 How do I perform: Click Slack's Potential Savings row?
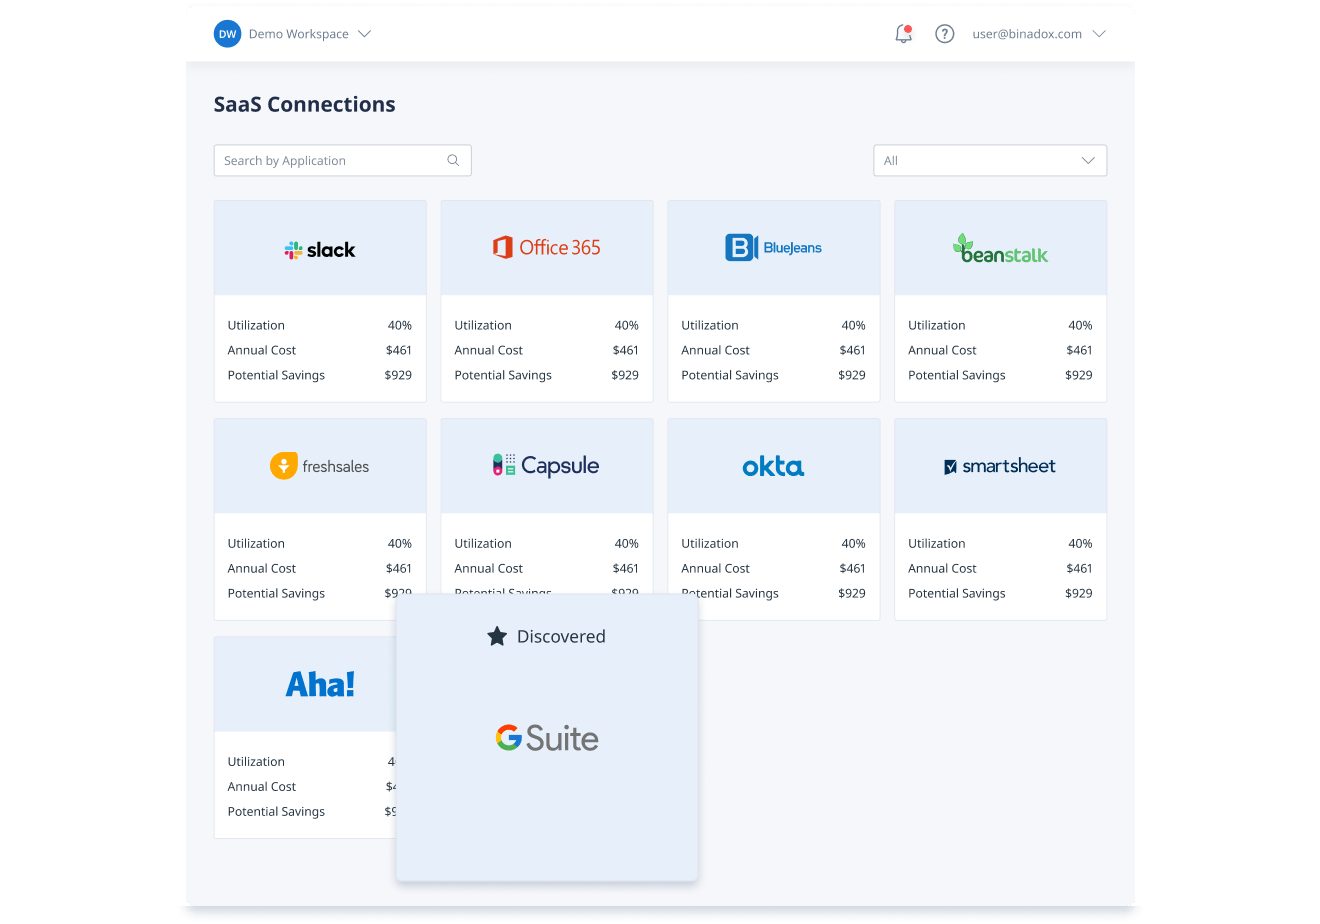coord(320,375)
